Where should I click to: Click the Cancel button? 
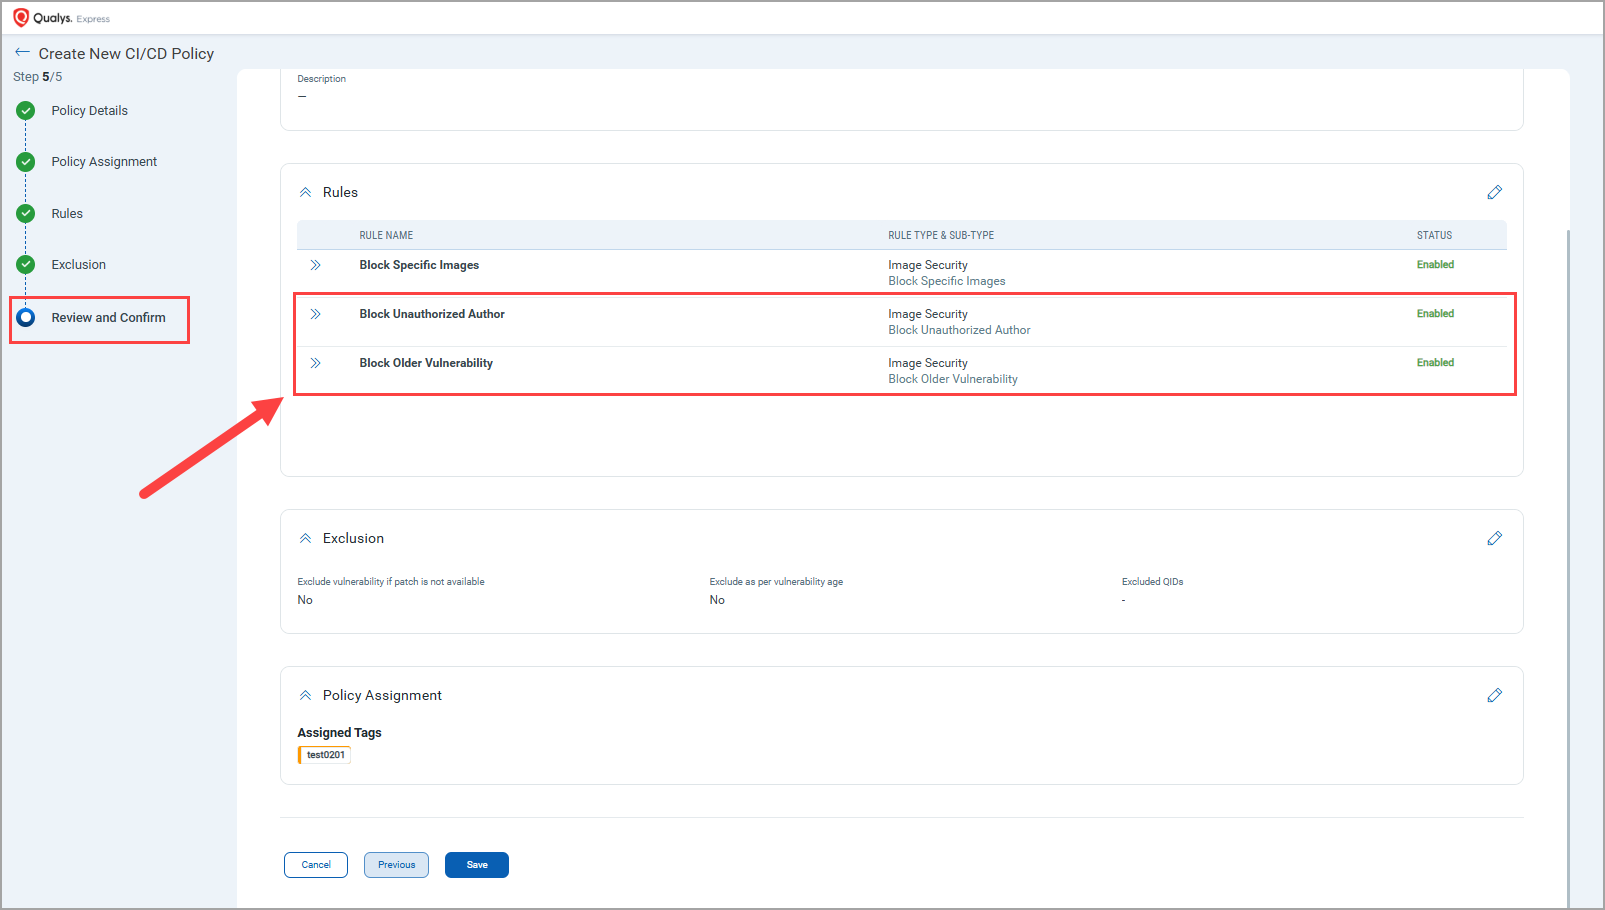316,865
